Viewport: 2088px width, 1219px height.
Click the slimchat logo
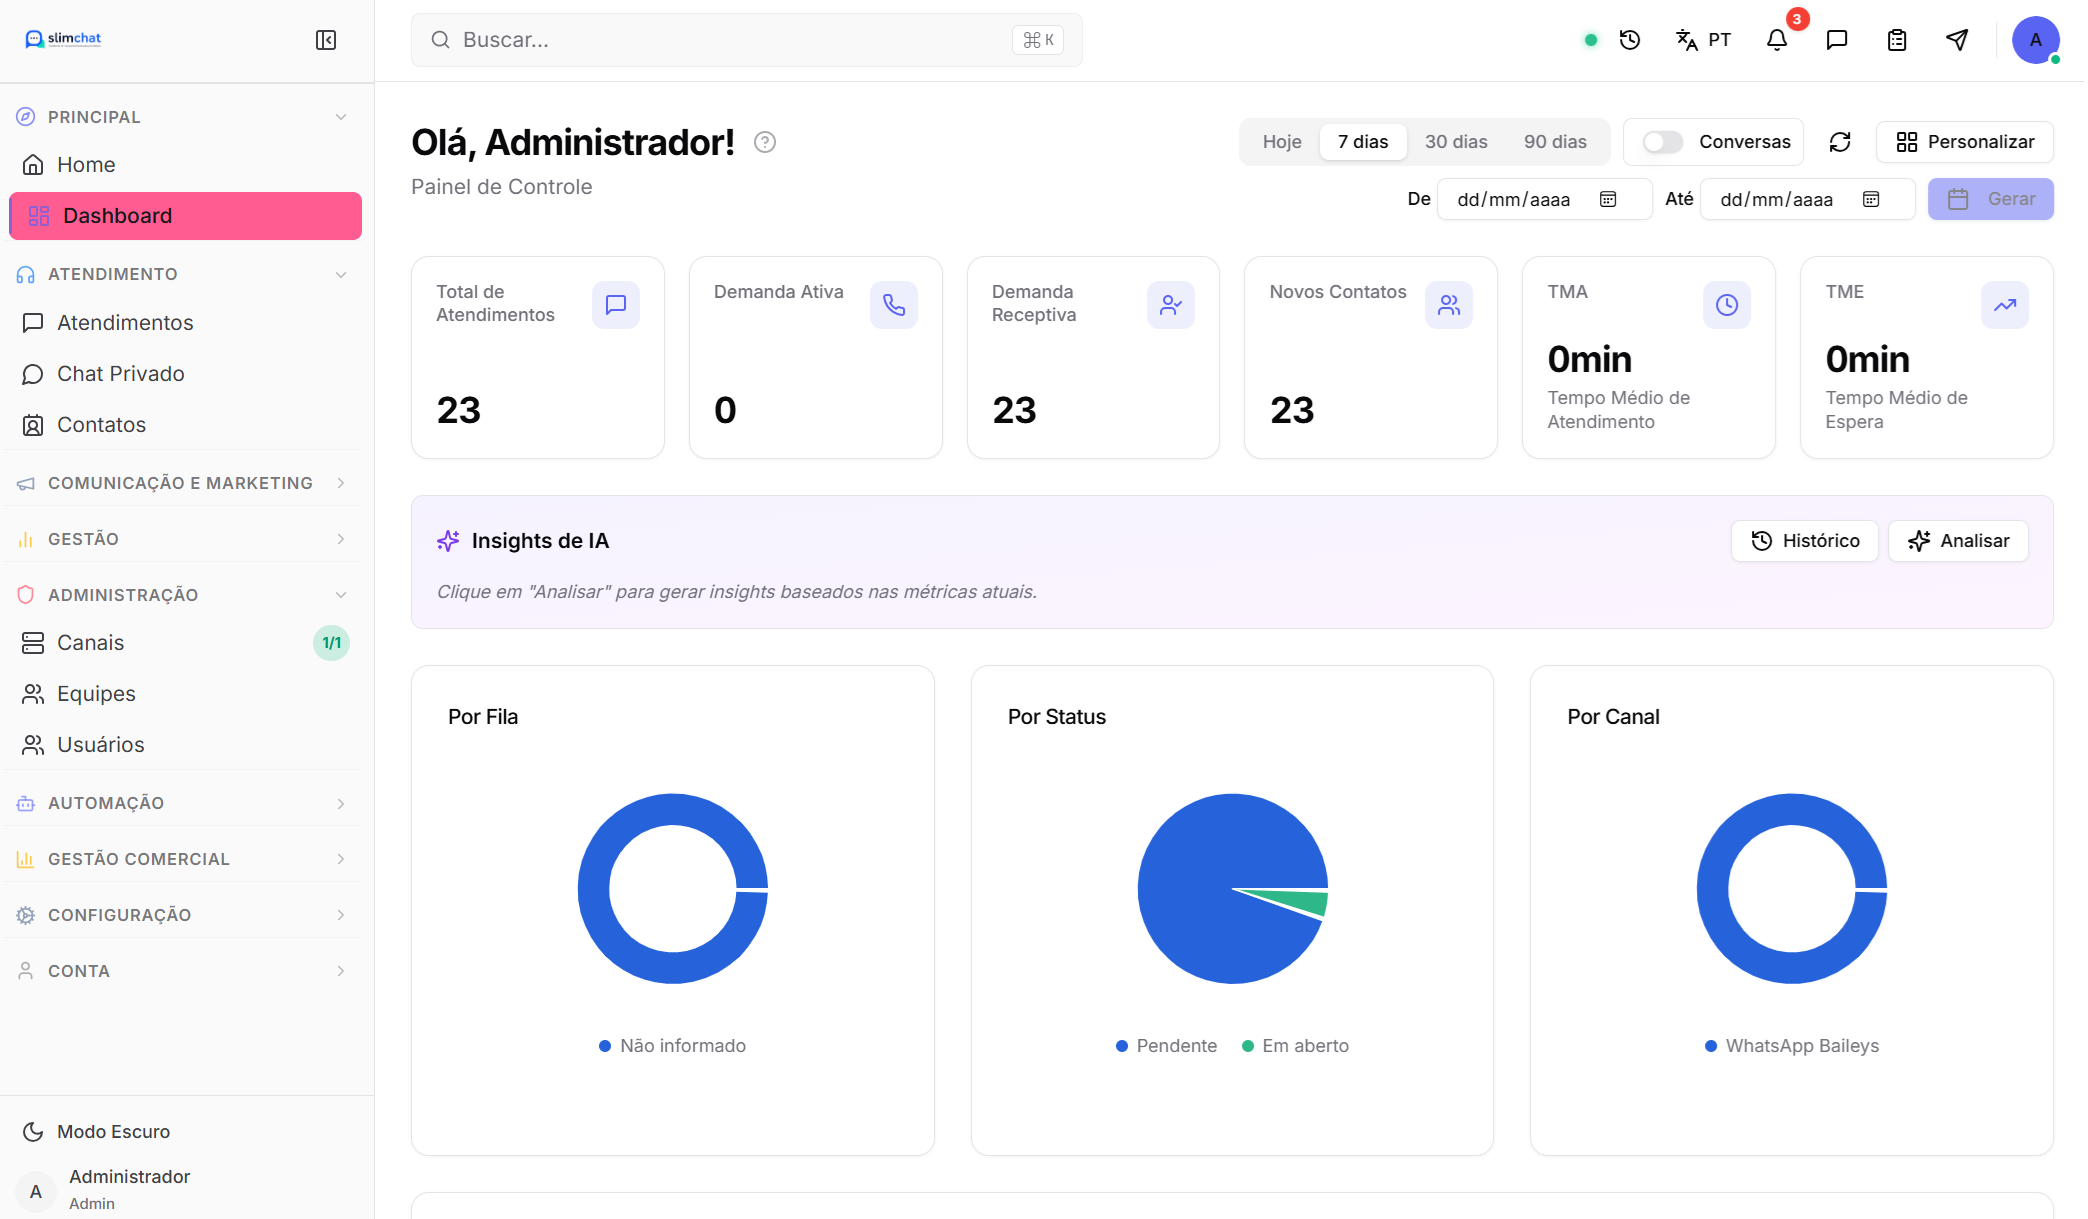point(63,39)
